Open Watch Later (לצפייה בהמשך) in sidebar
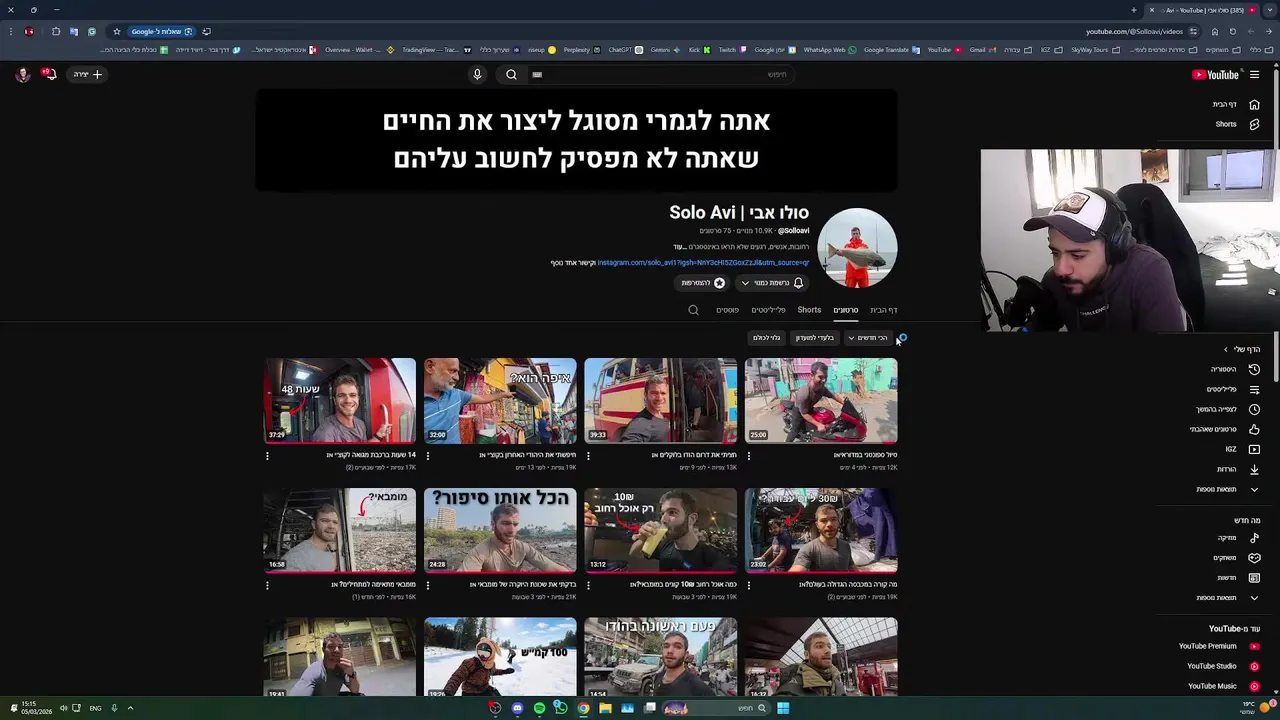Screen dimensions: 1280x720 point(1228,409)
